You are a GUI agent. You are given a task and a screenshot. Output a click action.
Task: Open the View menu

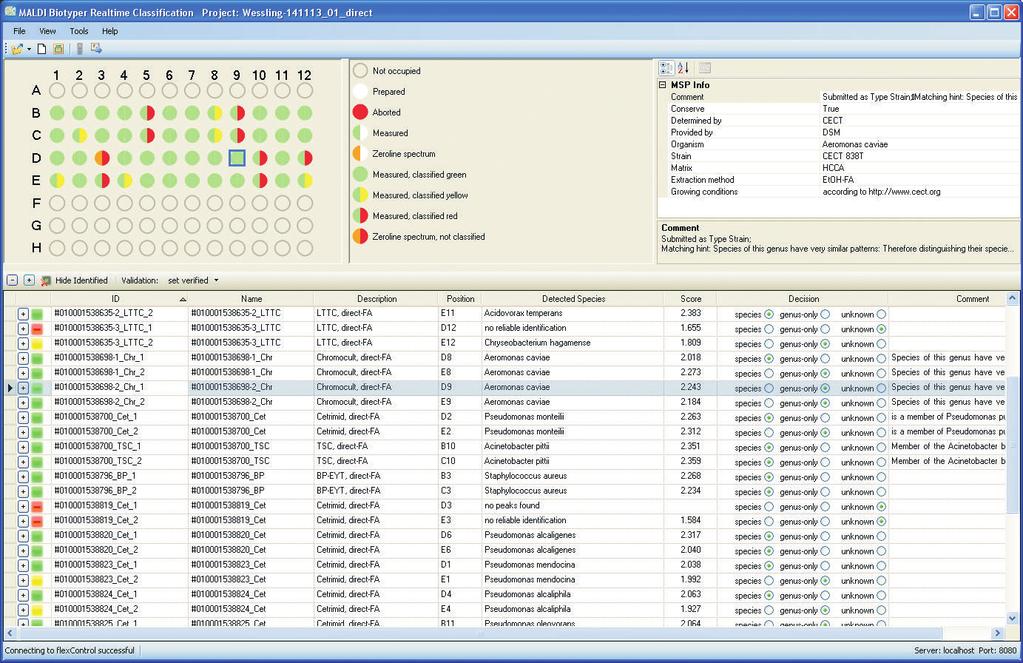[48, 31]
